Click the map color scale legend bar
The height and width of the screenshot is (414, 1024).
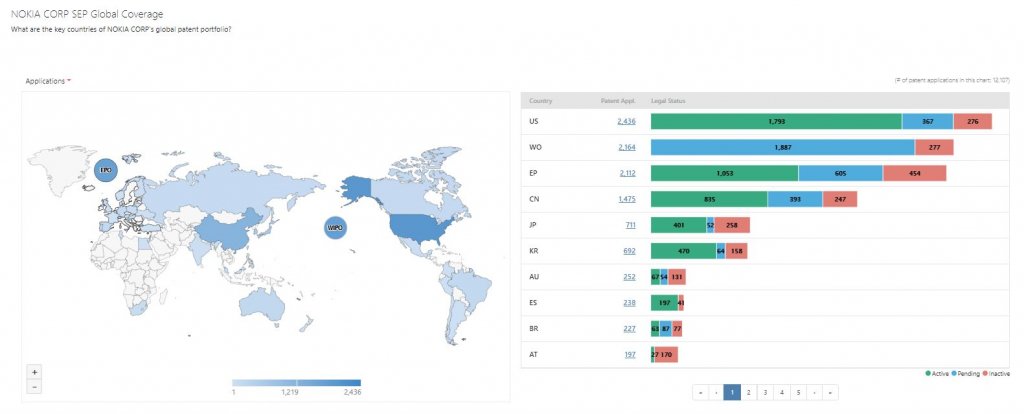(x=296, y=382)
